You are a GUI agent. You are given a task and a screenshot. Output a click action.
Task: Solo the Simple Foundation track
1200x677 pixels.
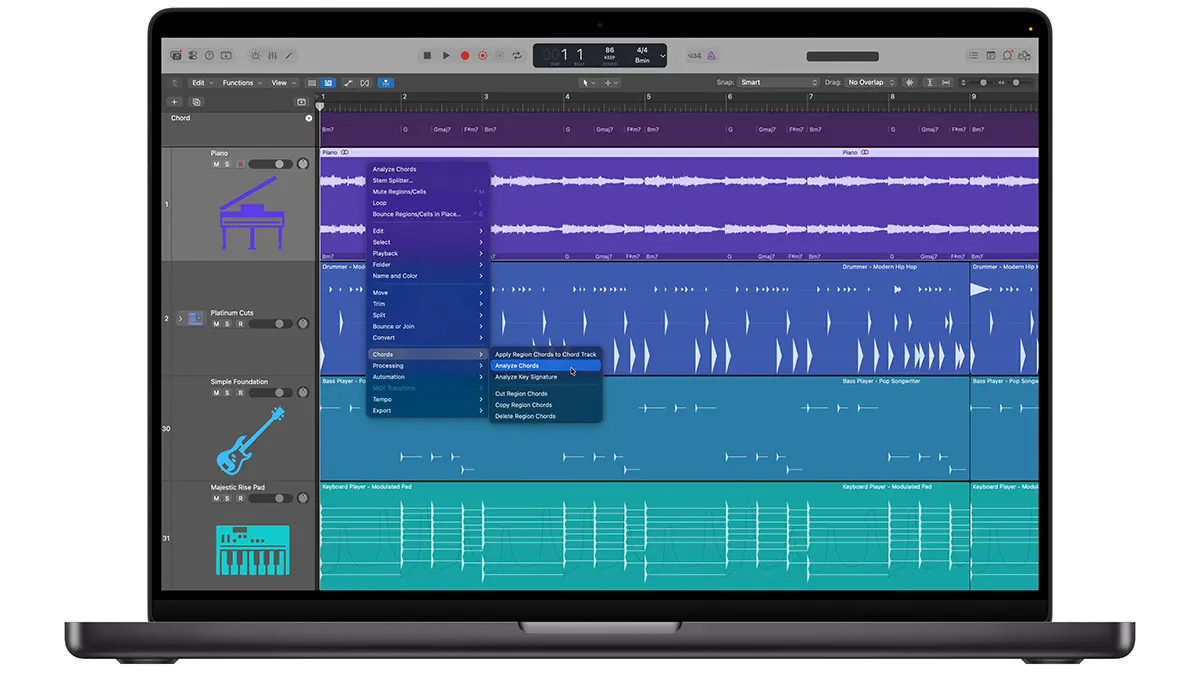(x=228, y=393)
